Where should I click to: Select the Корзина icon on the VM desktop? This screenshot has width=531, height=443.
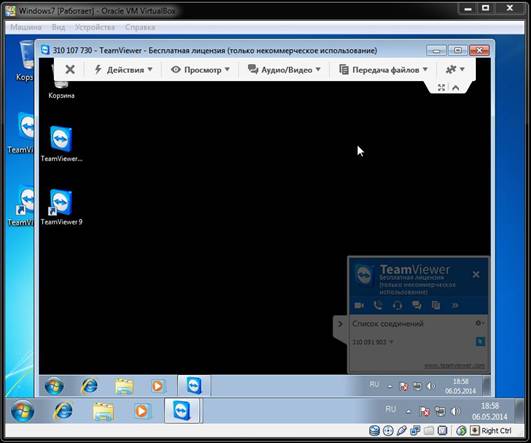tap(24, 61)
